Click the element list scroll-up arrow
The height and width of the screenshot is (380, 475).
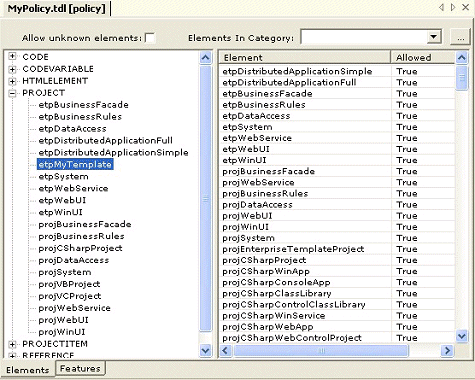(x=462, y=58)
